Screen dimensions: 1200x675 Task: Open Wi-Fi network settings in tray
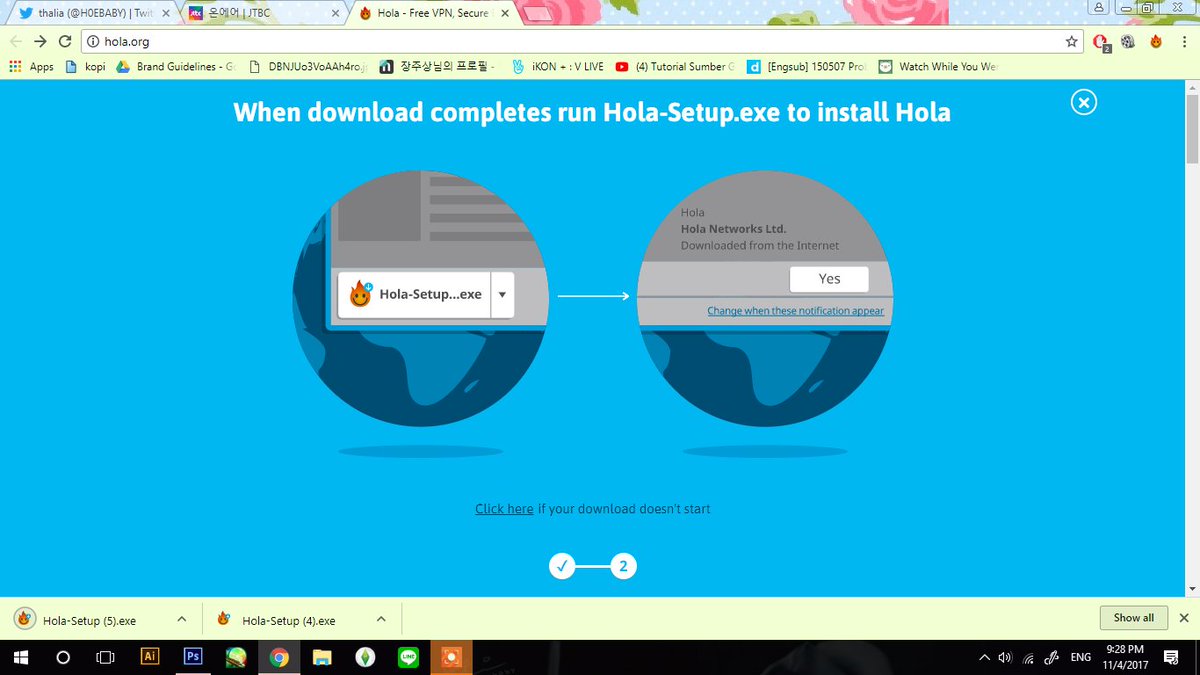(x=1028, y=657)
